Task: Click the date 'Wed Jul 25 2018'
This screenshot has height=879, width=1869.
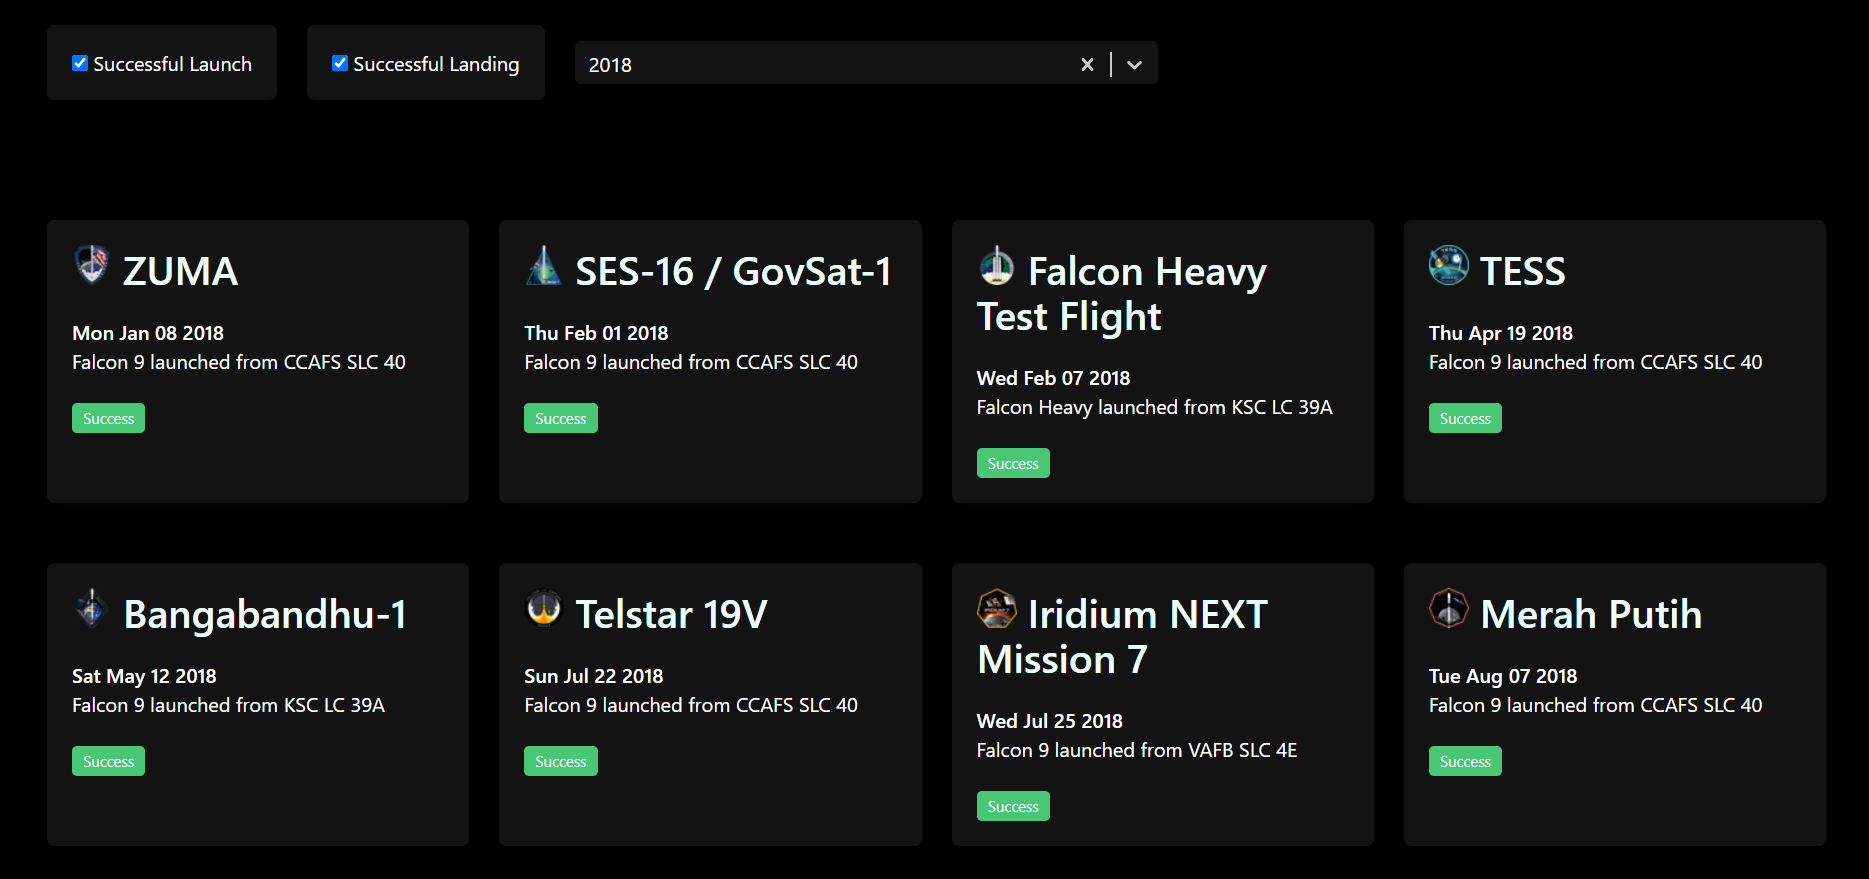Action: (x=1049, y=721)
